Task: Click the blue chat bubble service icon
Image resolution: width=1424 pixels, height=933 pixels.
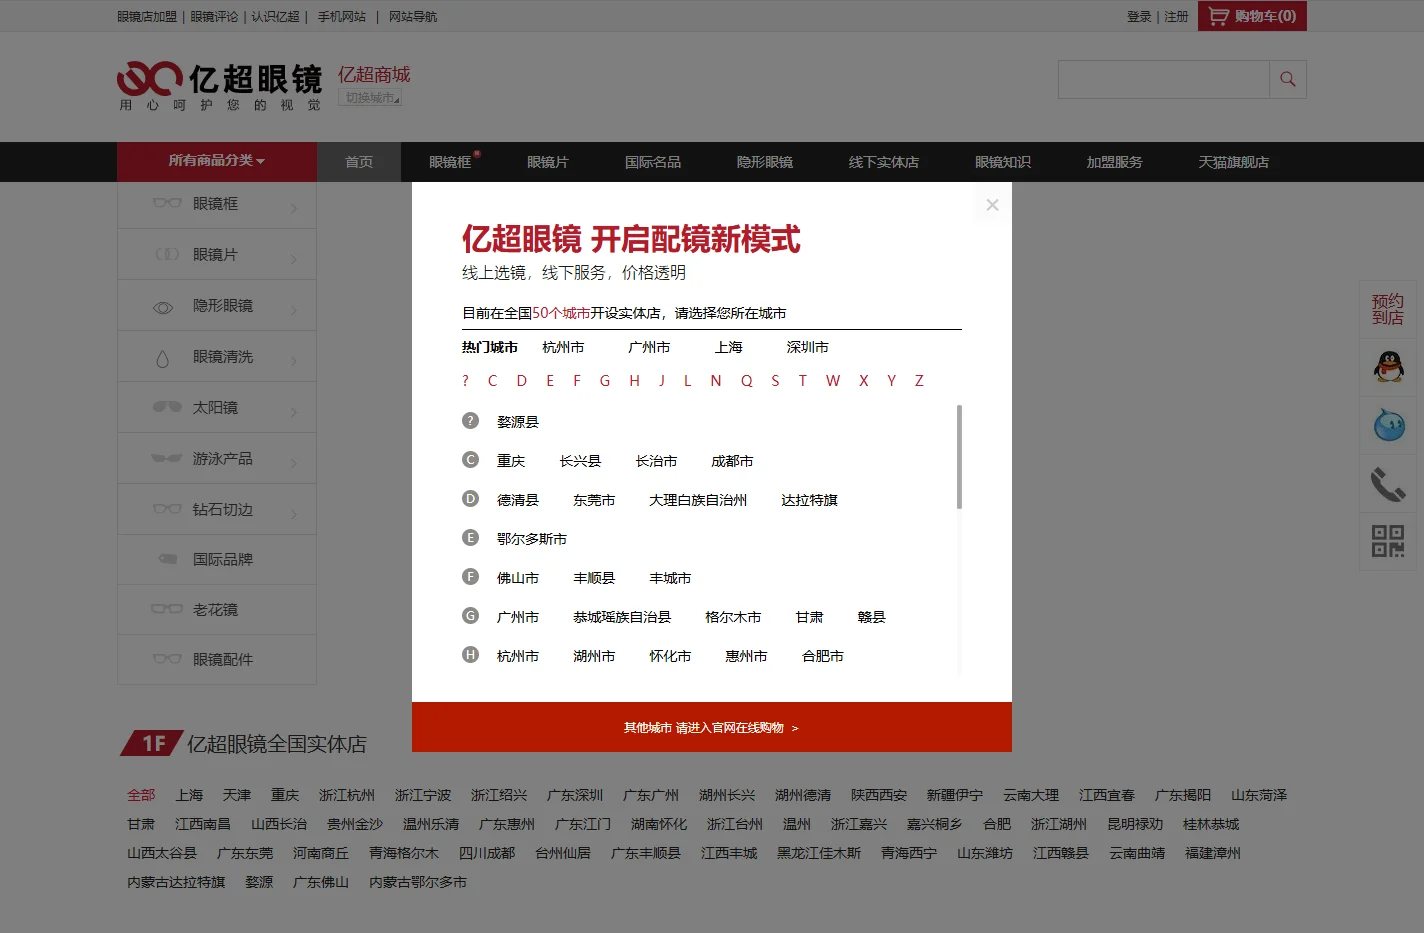Action: click(1388, 425)
